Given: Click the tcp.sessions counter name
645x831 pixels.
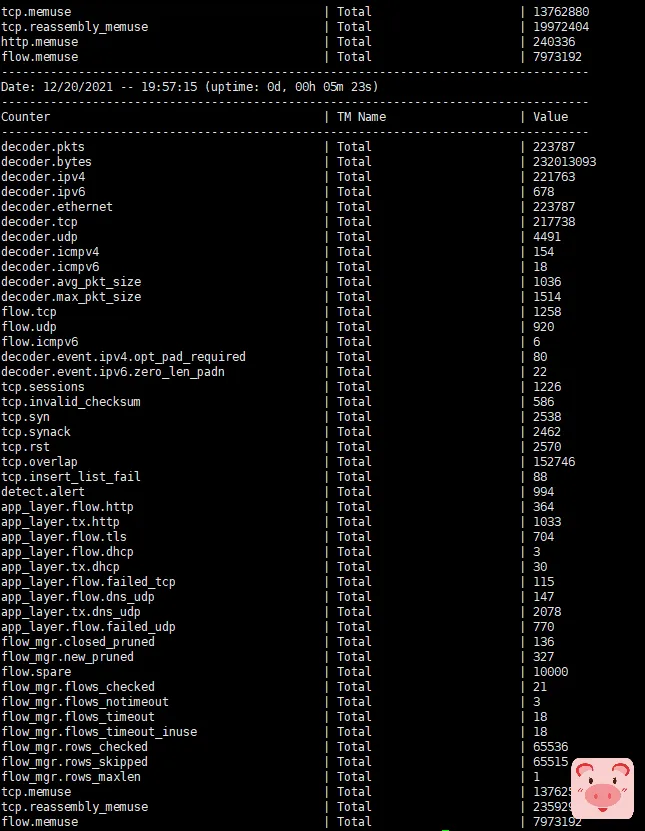Looking at the screenshot, I should pyautogui.click(x=43, y=387).
